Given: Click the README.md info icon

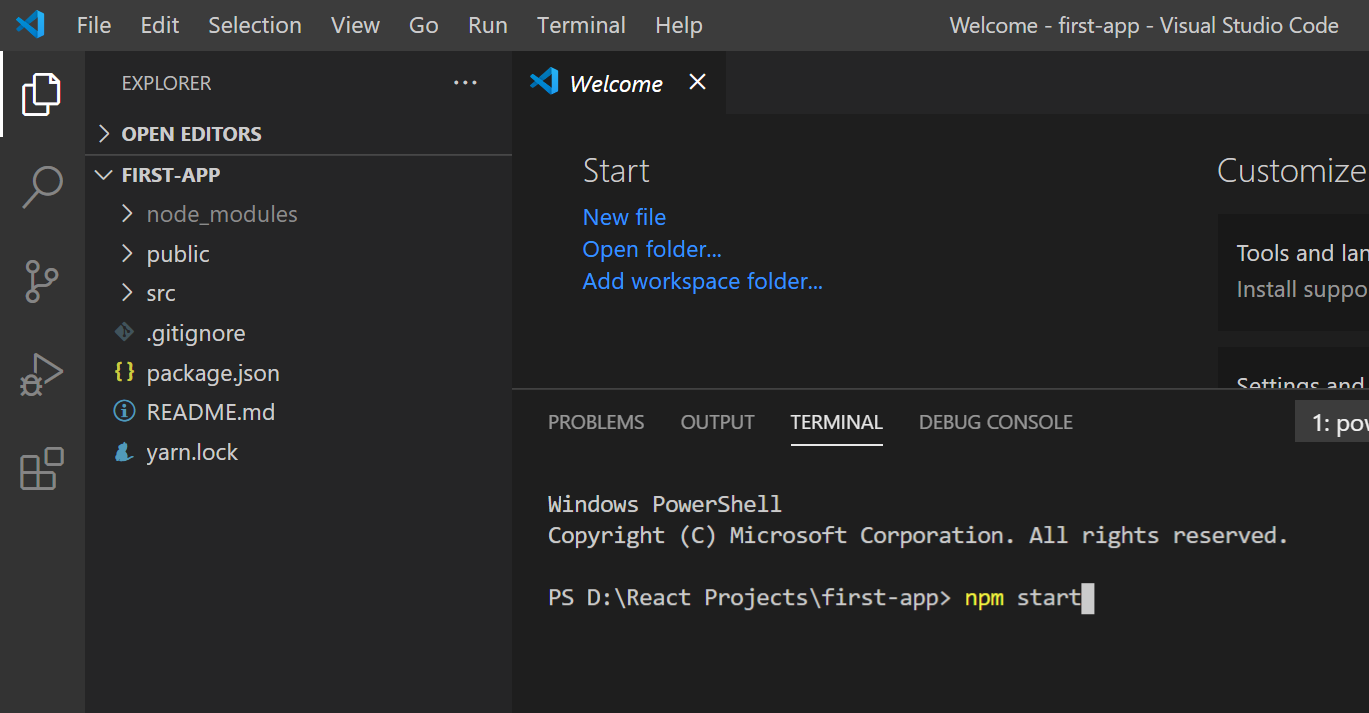Looking at the screenshot, I should (124, 411).
